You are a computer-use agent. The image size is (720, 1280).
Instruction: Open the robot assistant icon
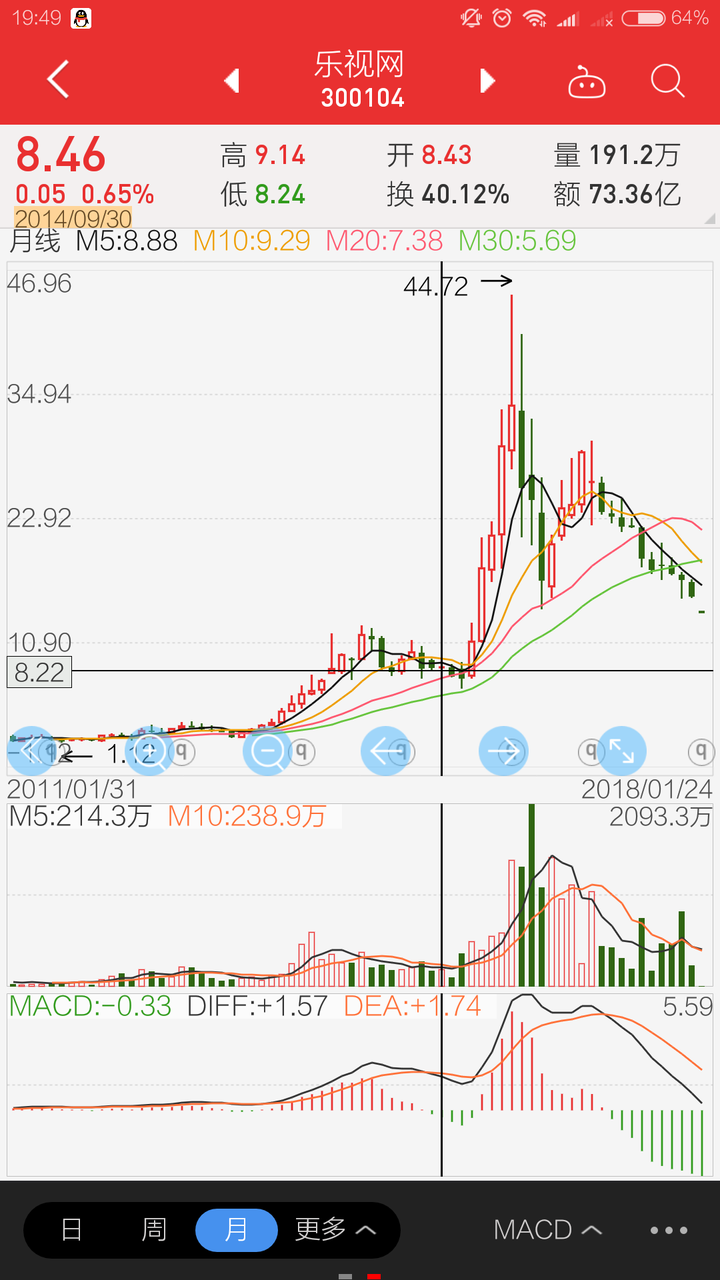(587, 81)
